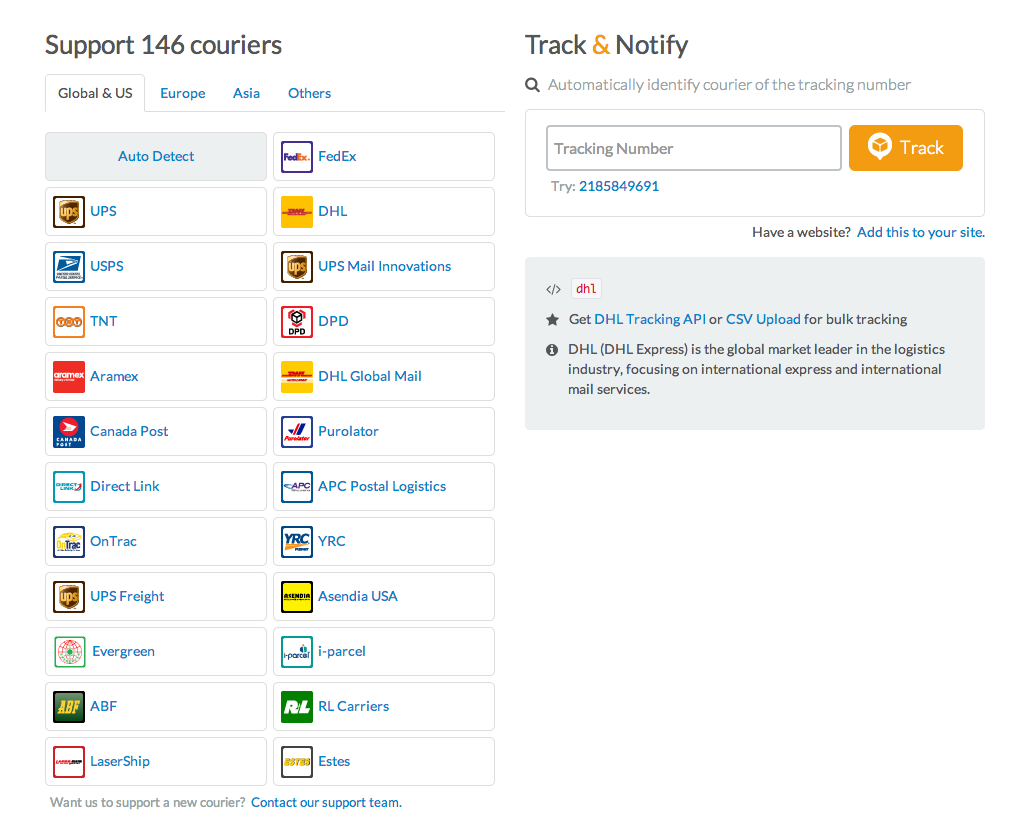1013x827 pixels.
Task: Click the UPS shield logo icon
Action: (68, 211)
